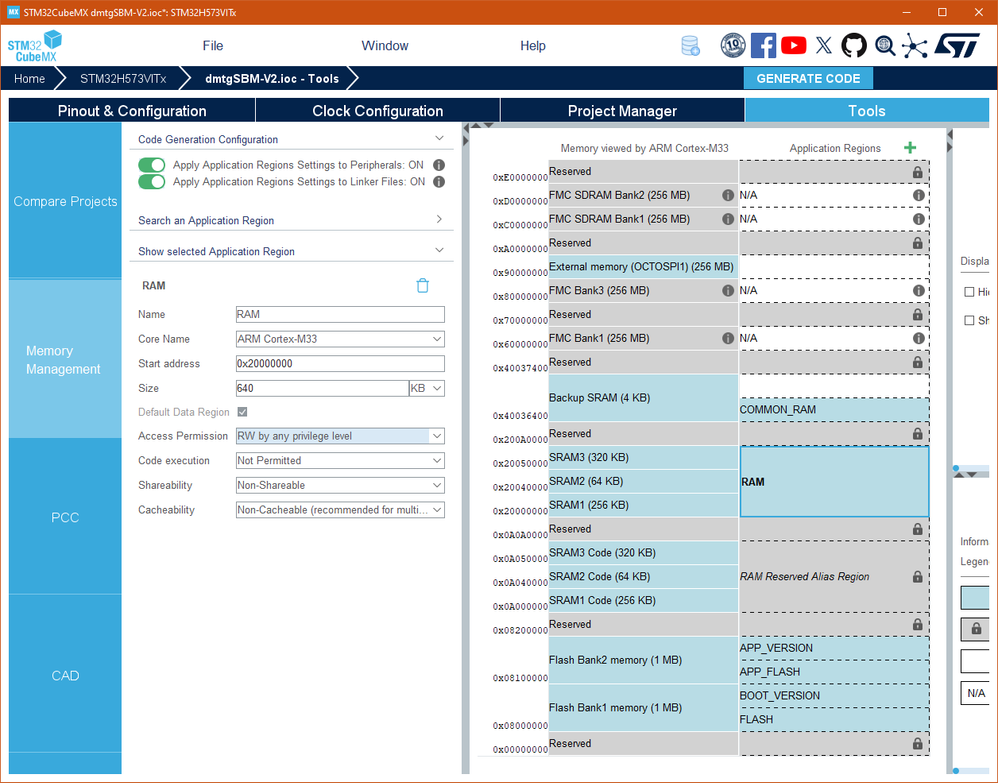Click the STM32CubeMX logo
Image resolution: width=998 pixels, height=783 pixels.
point(35,46)
